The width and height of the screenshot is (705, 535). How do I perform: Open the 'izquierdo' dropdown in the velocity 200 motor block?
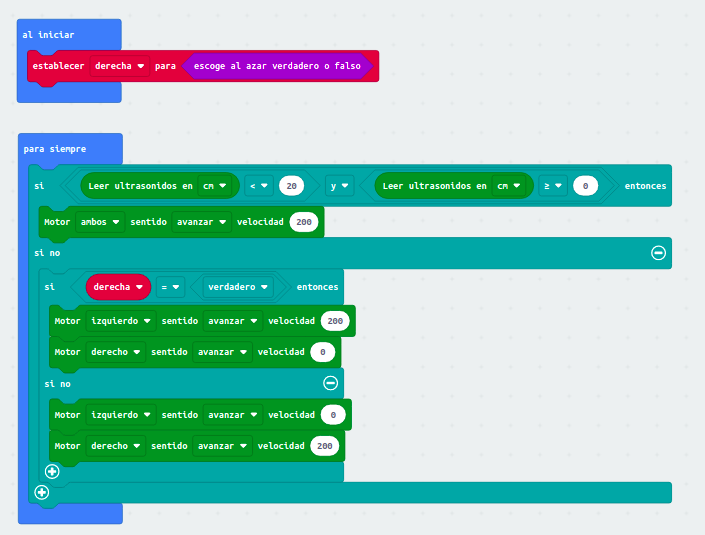[x=121, y=321]
